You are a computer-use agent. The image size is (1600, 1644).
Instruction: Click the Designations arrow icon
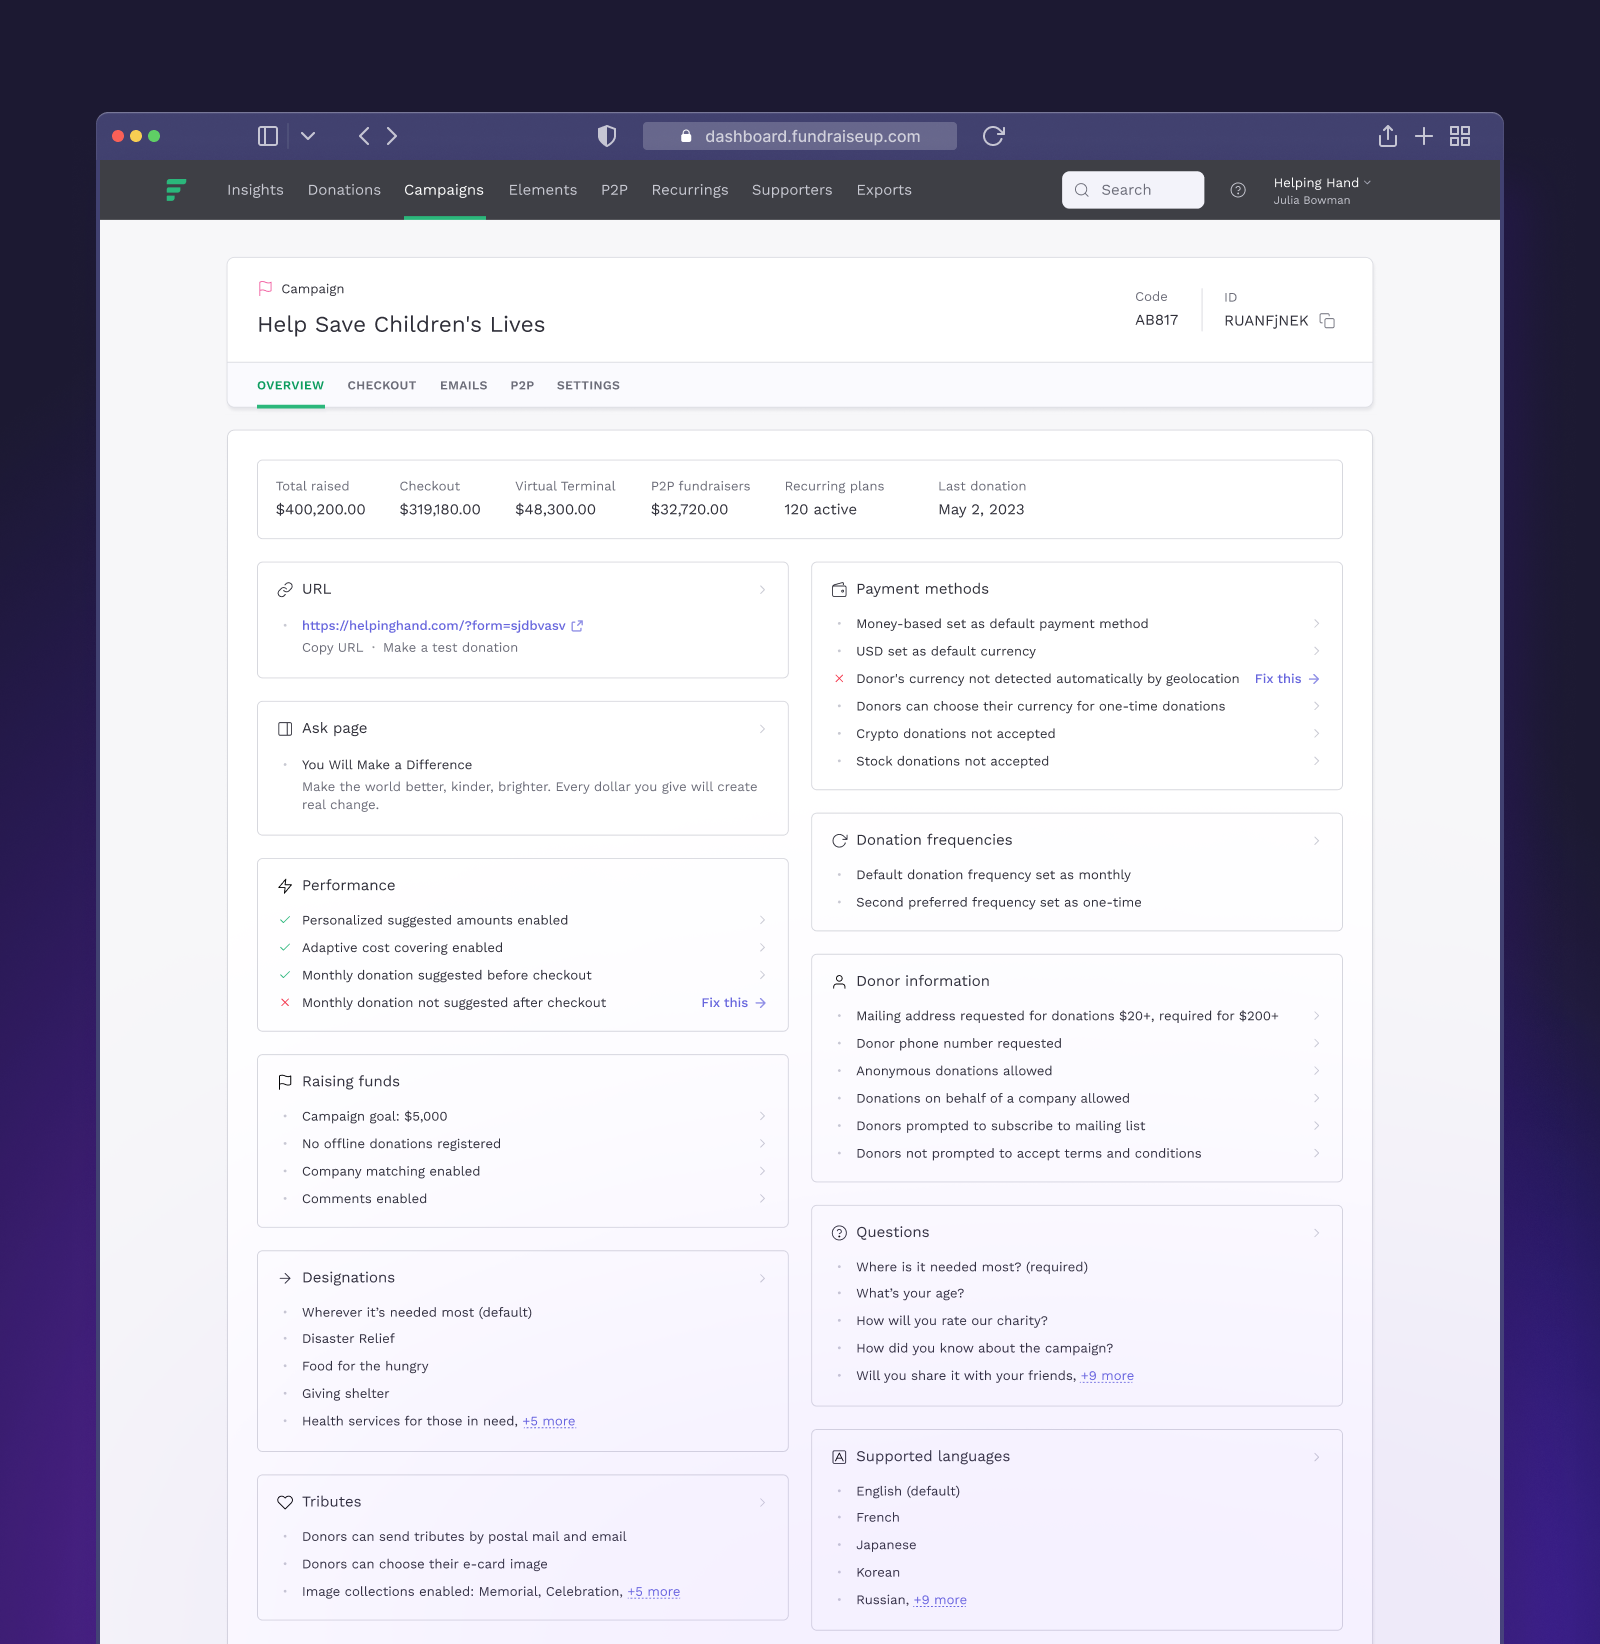(x=285, y=1278)
